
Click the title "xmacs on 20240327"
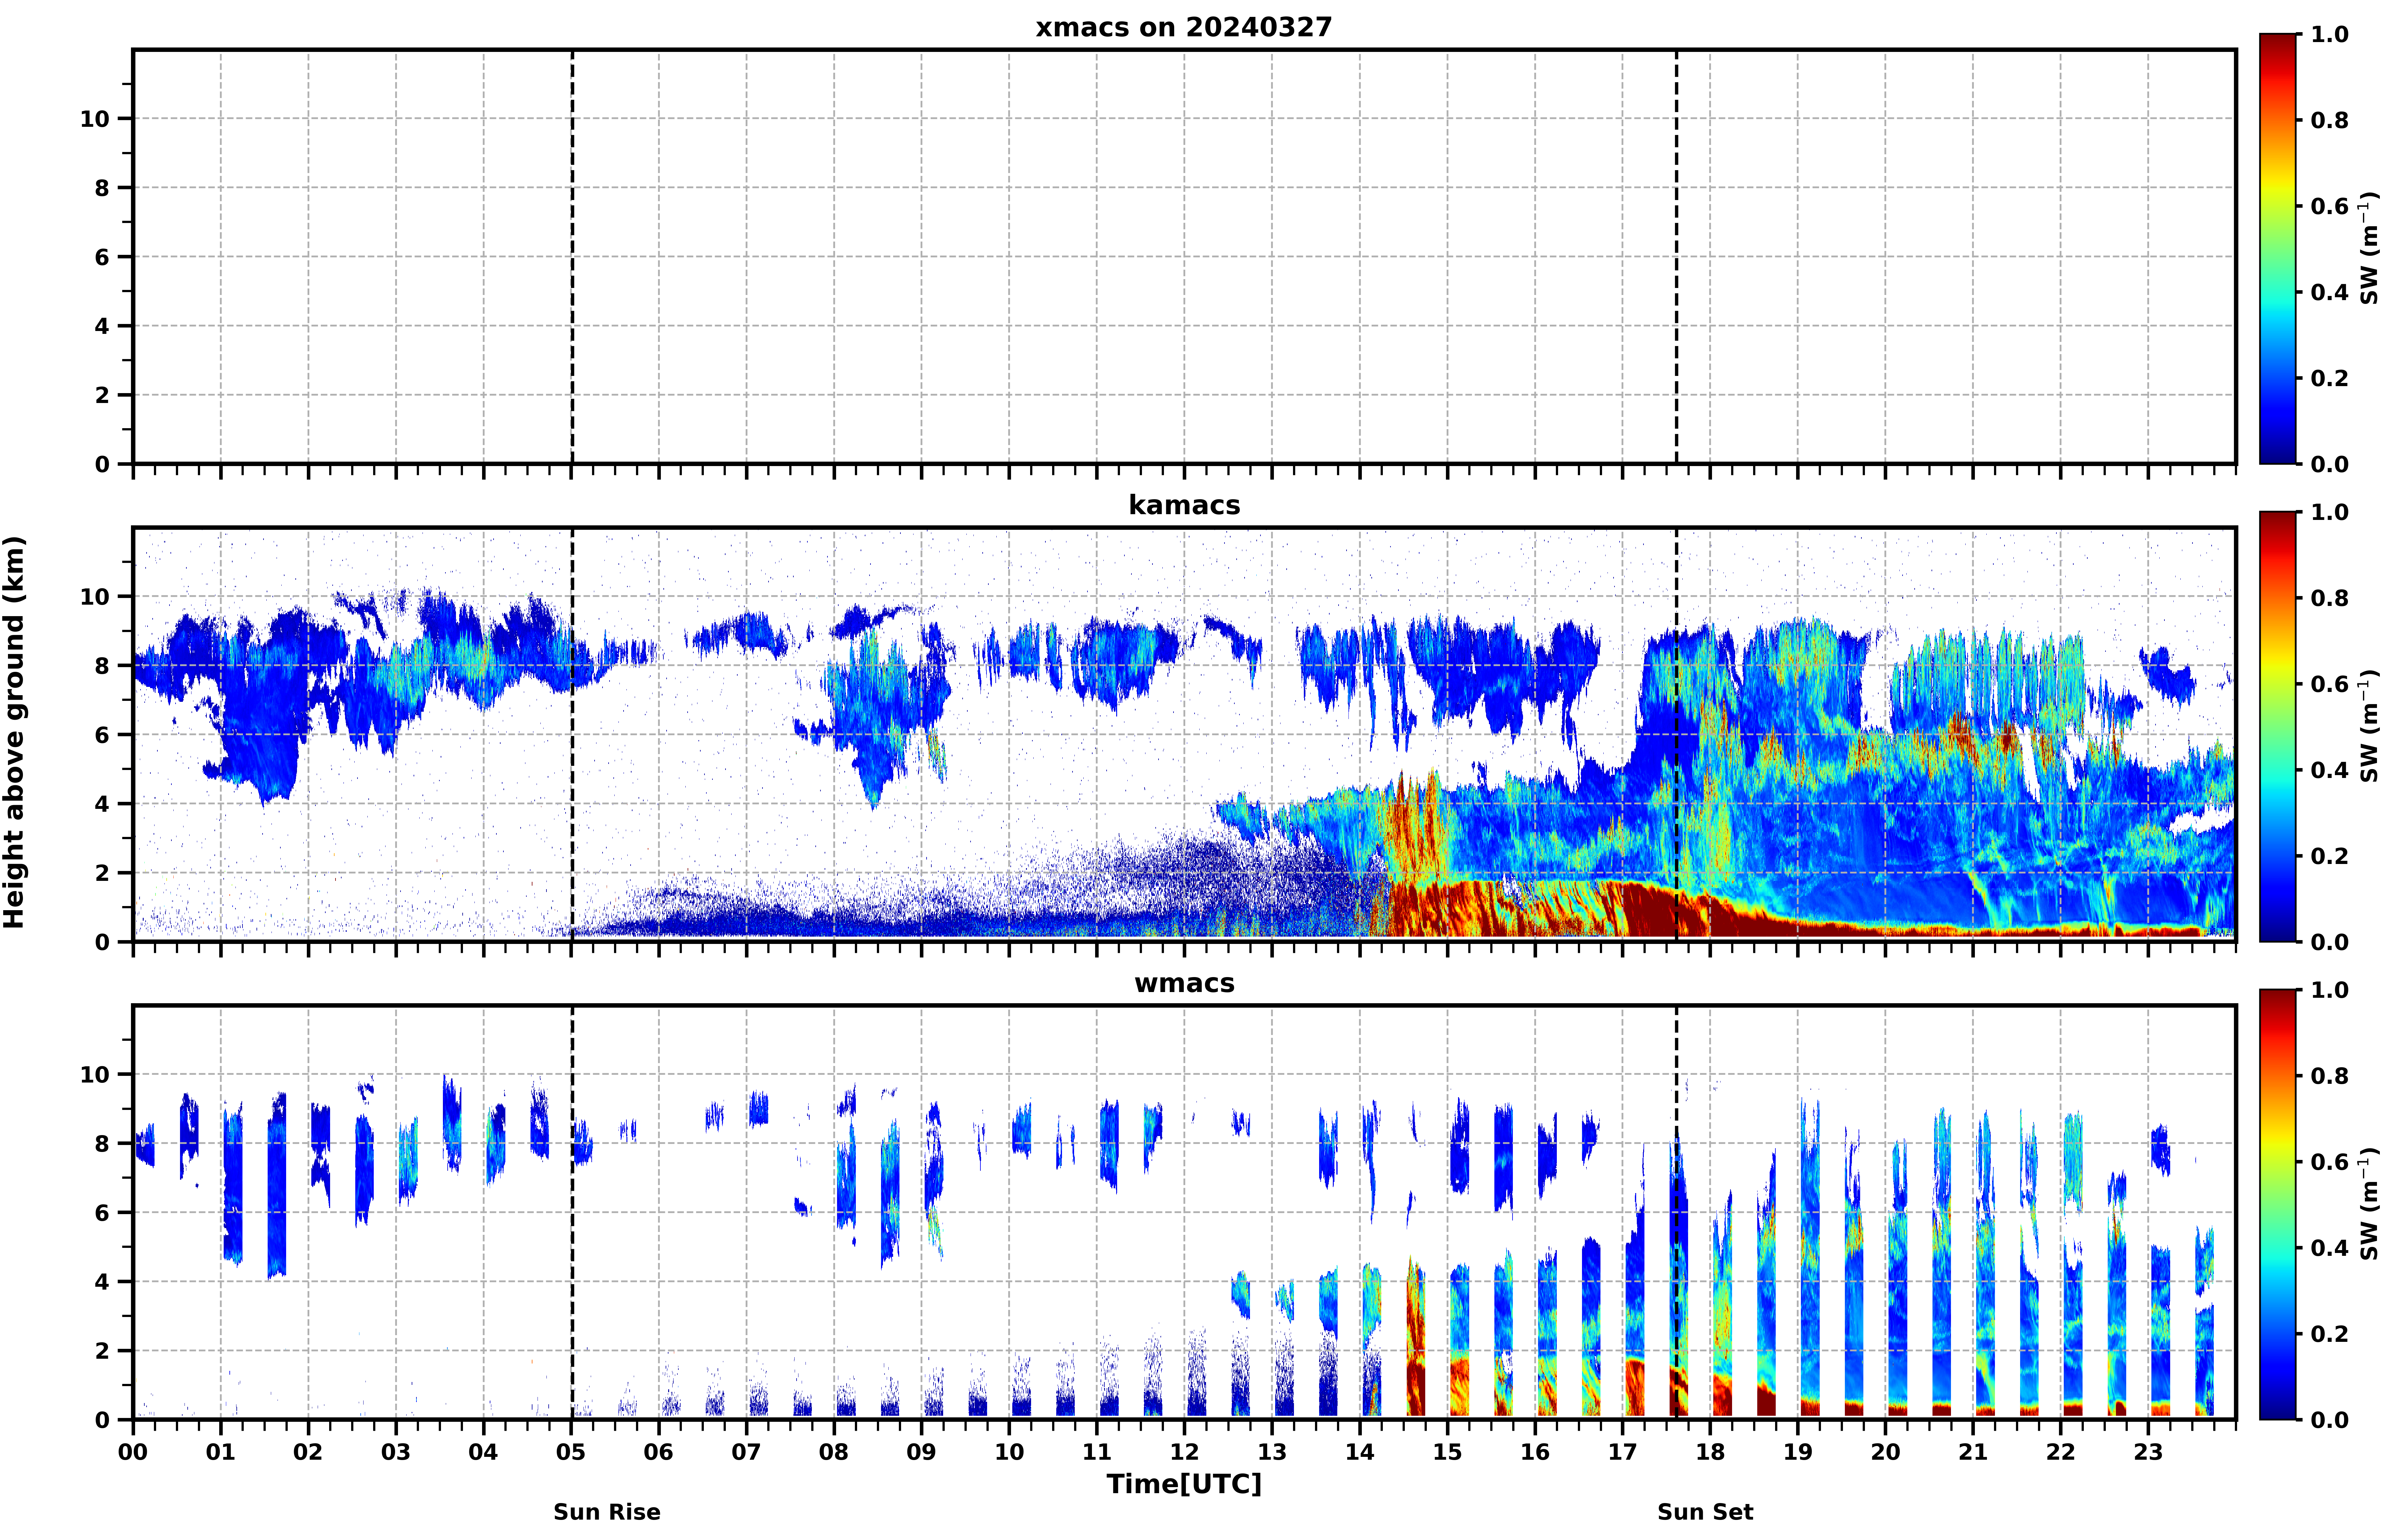click(x=1184, y=27)
